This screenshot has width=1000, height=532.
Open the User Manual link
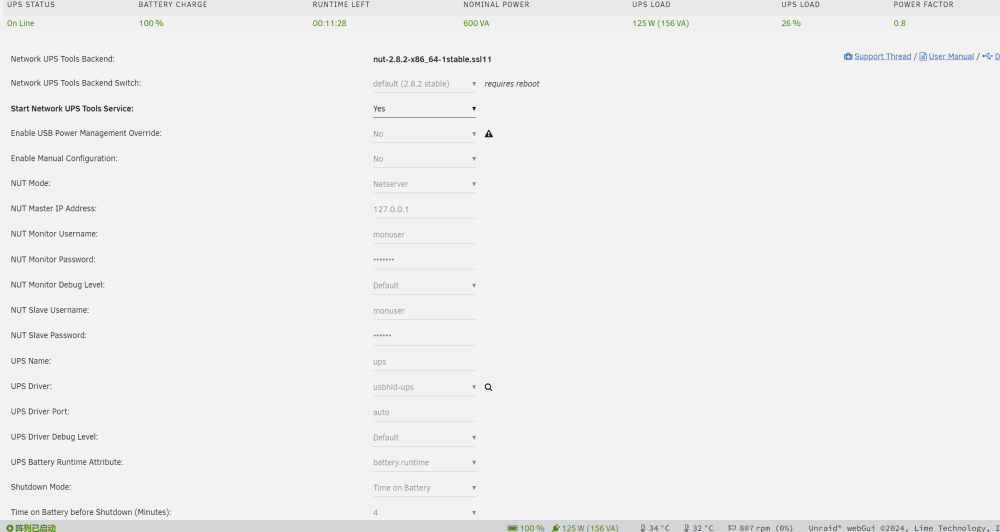click(x=951, y=57)
